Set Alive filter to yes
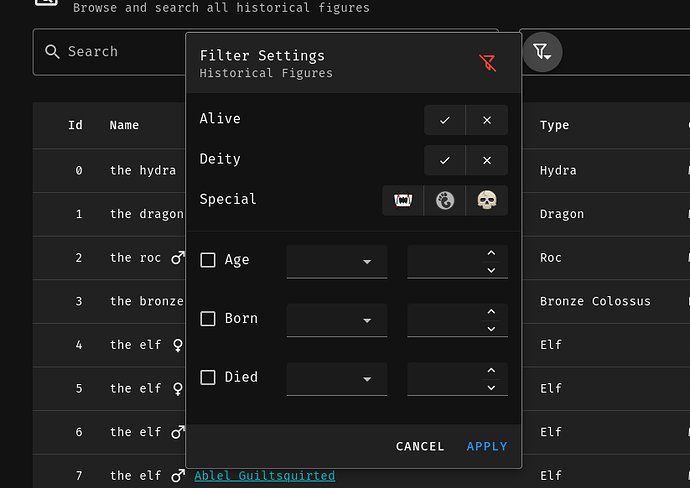 [x=444, y=120]
